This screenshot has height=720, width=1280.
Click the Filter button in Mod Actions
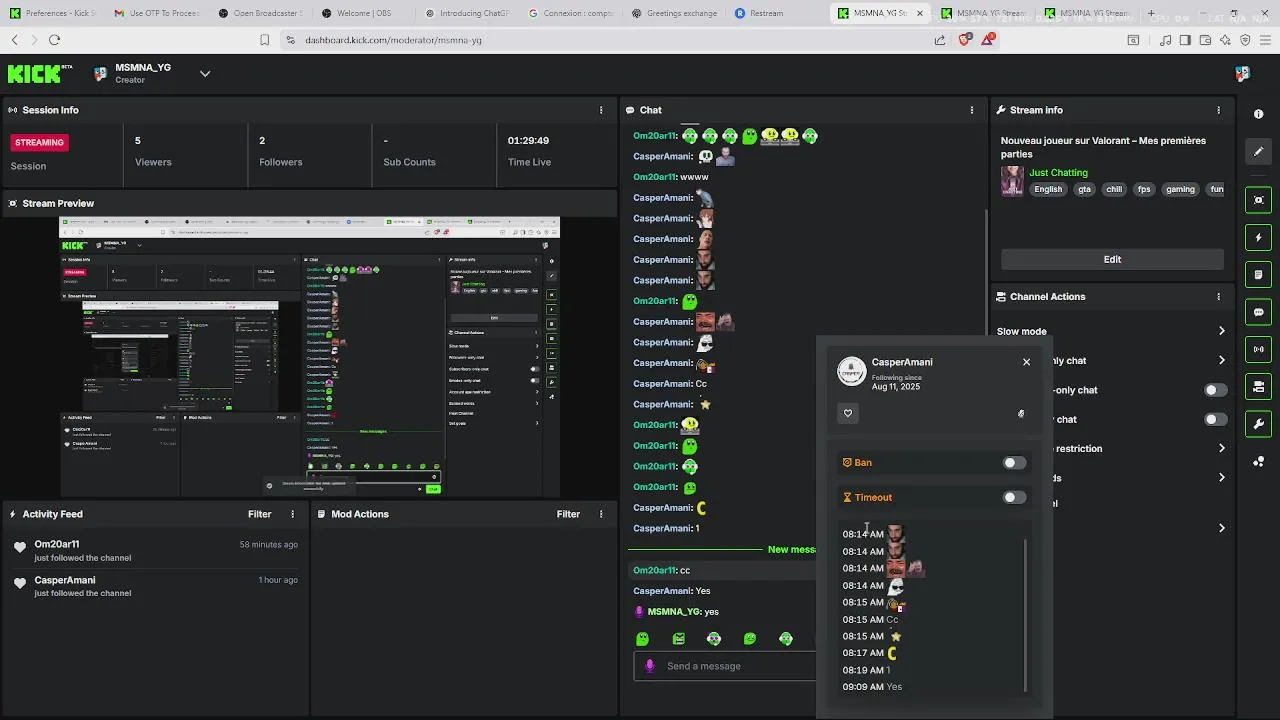point(568,514)
